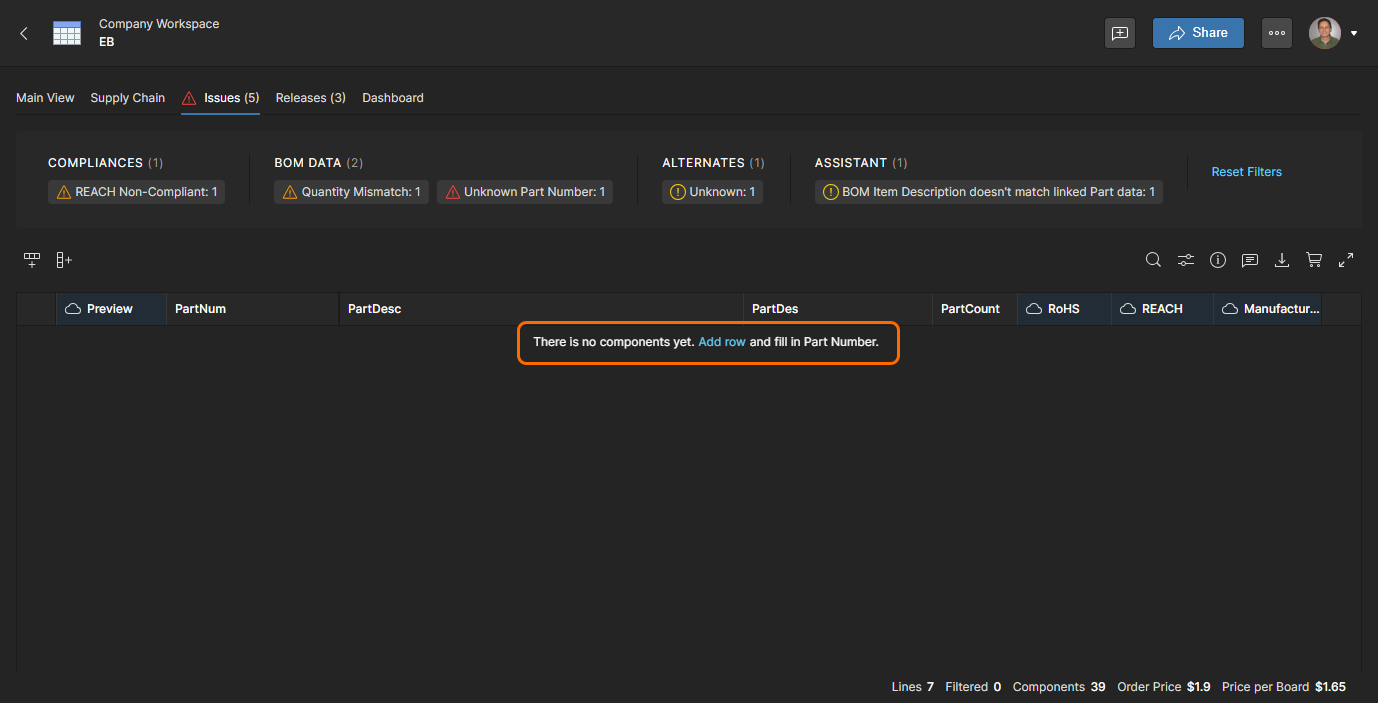Open the shopping cart icon

tap(1314, 260)
